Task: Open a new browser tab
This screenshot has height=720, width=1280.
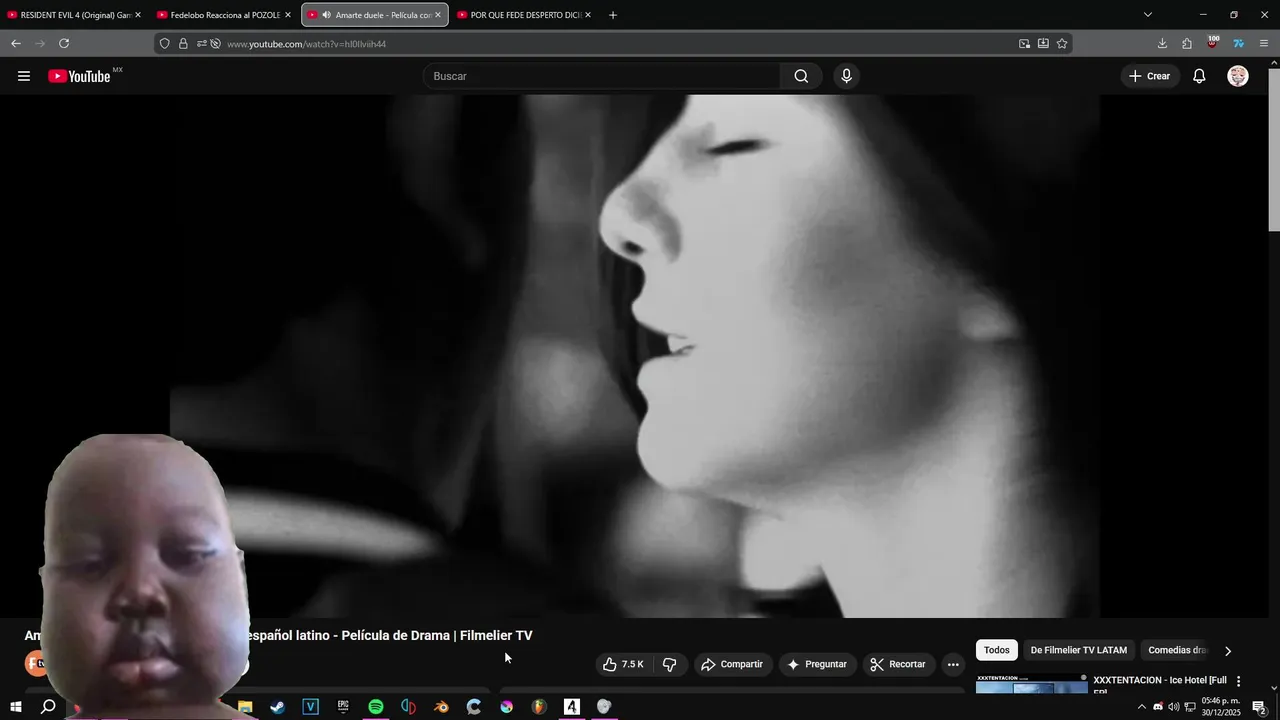Action: pos(613,15)
